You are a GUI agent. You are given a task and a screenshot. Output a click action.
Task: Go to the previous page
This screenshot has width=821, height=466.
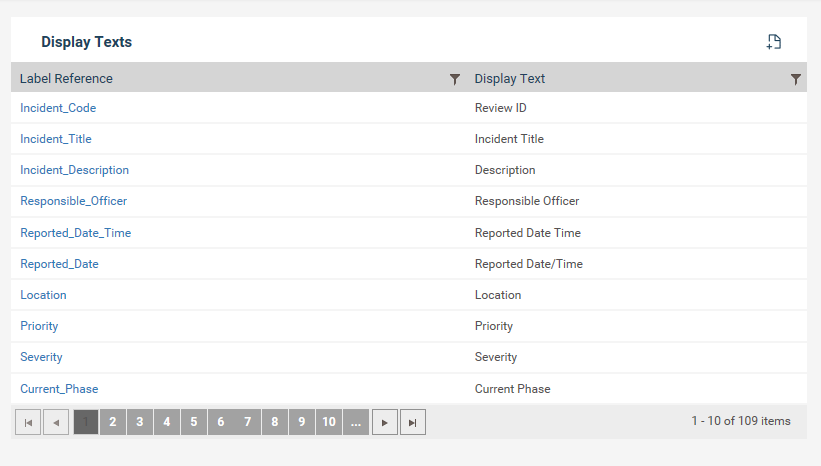coord(56,422)
